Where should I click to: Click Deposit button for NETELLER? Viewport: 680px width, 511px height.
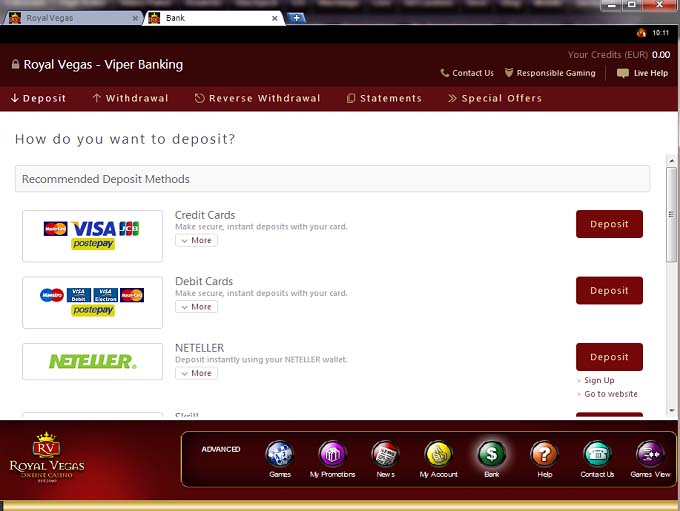[x=609, y=357]
